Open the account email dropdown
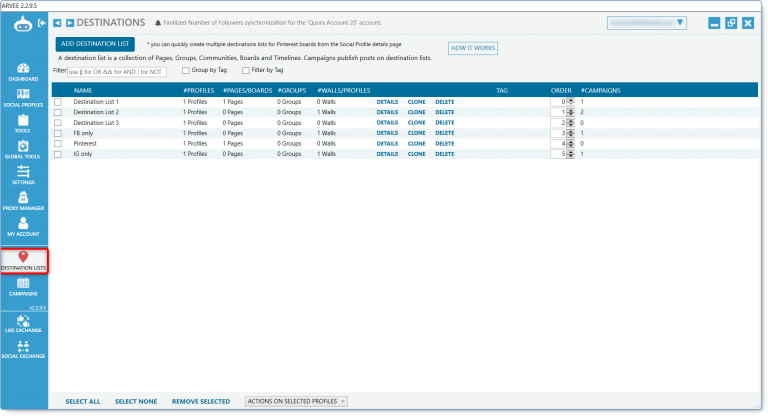This screenshot has height=416, width=768. (x=646, y=22)
